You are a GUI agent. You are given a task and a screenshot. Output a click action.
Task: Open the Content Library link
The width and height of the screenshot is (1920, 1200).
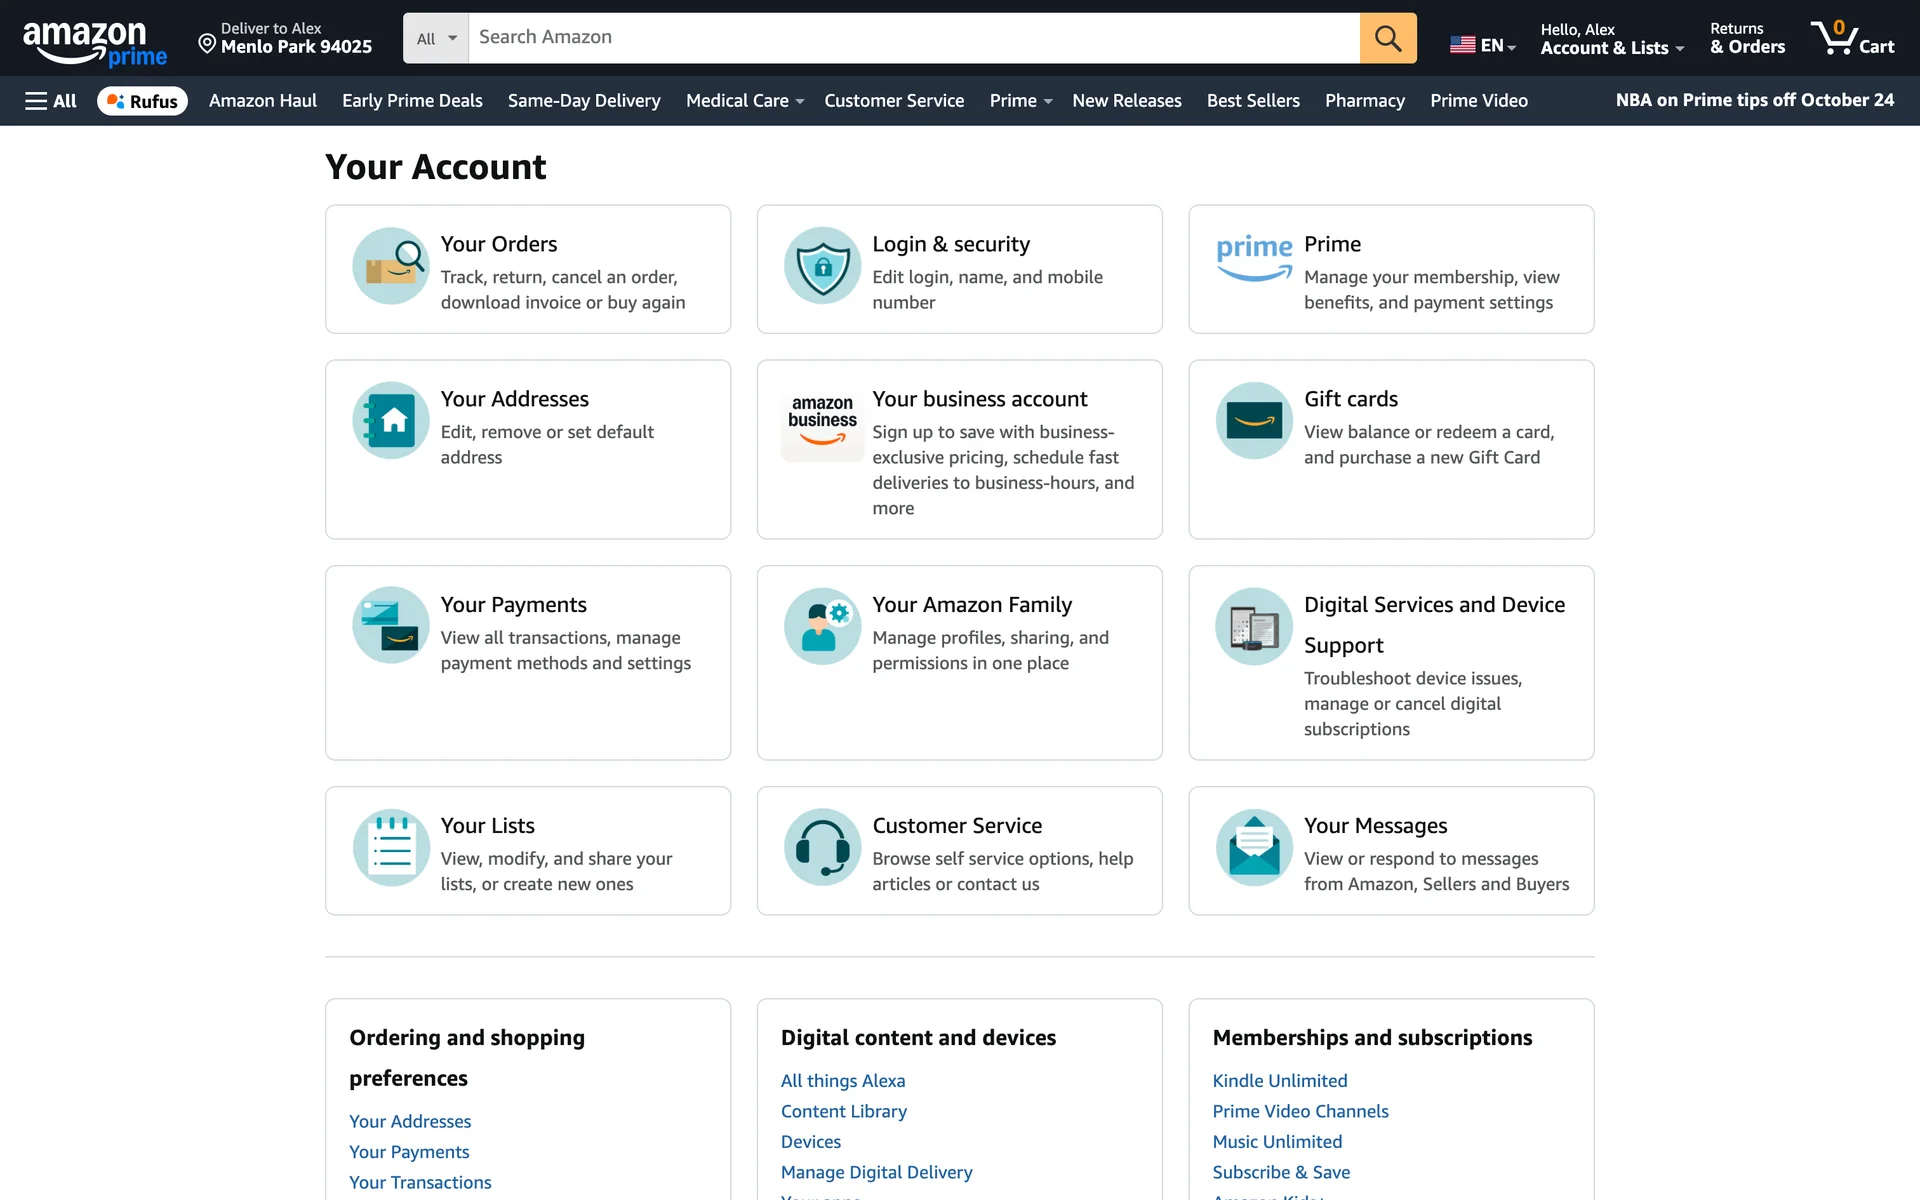pos(843,1112)
